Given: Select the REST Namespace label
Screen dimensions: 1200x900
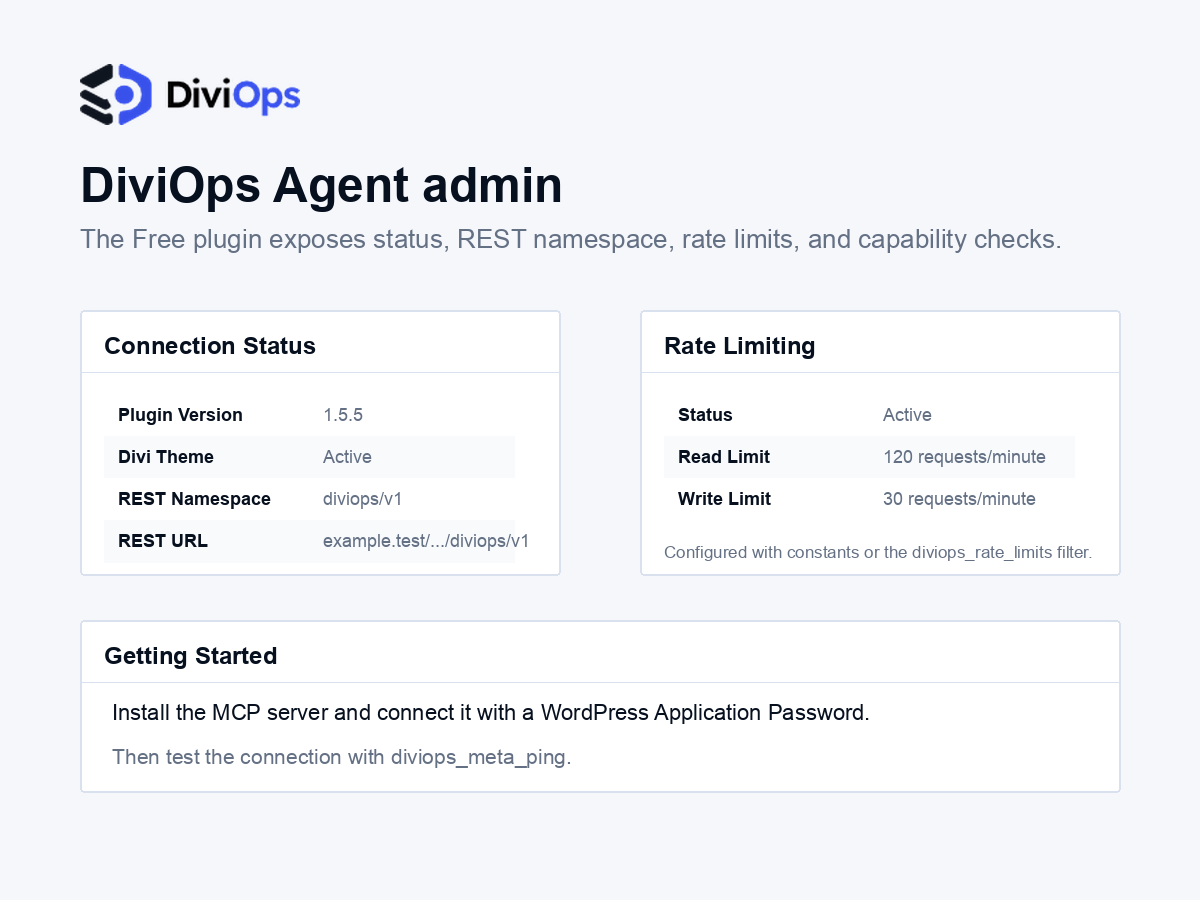Looking at the screenshot, I should pyautogui.click(x=194, y=499).
